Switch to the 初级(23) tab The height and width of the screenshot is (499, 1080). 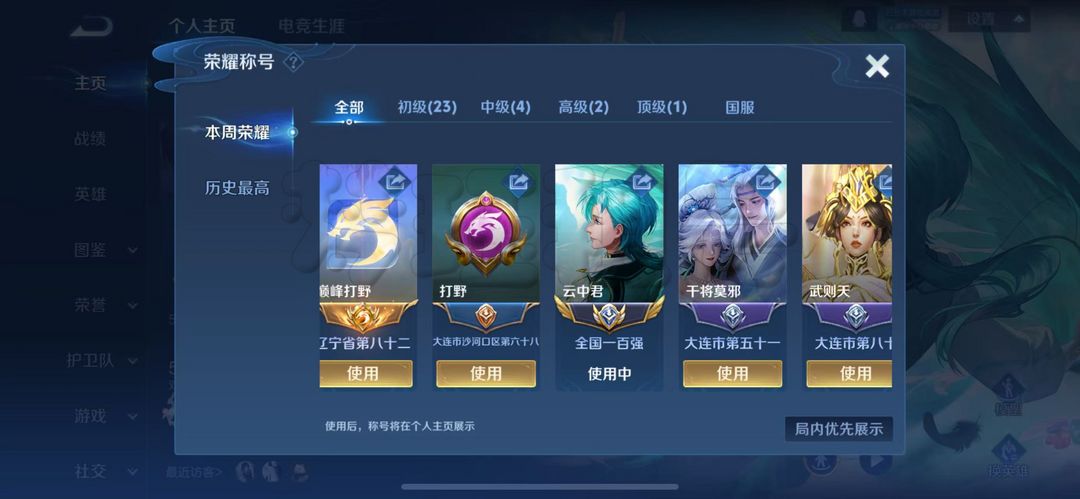pos(427,108)
